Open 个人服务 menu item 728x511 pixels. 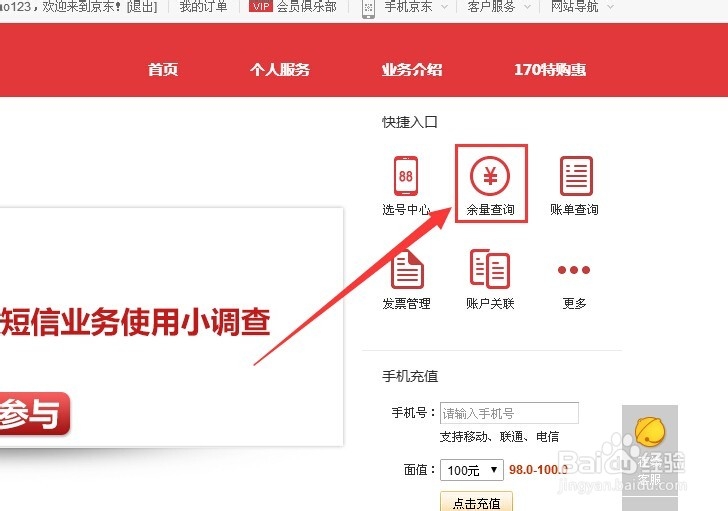coord(280,70)
